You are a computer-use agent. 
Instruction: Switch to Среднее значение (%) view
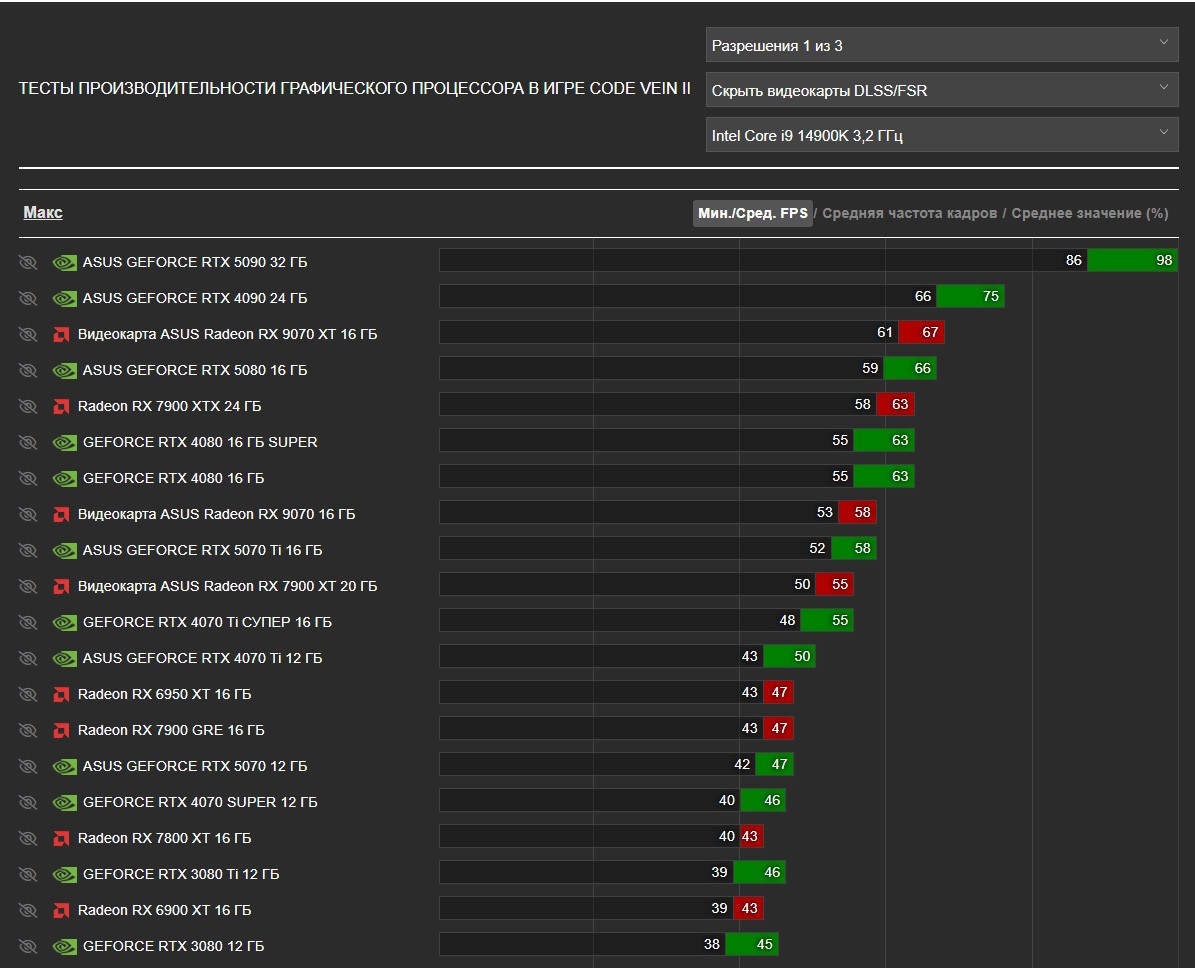tap(1089, 213)
